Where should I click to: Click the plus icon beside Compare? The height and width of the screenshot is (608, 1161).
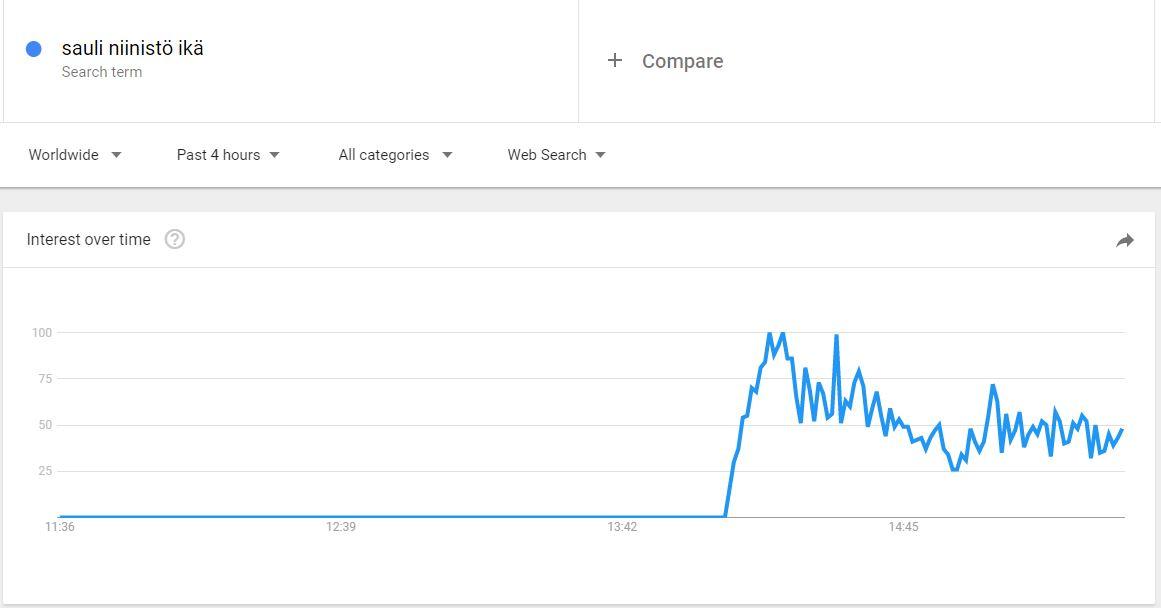pos(615,61)
